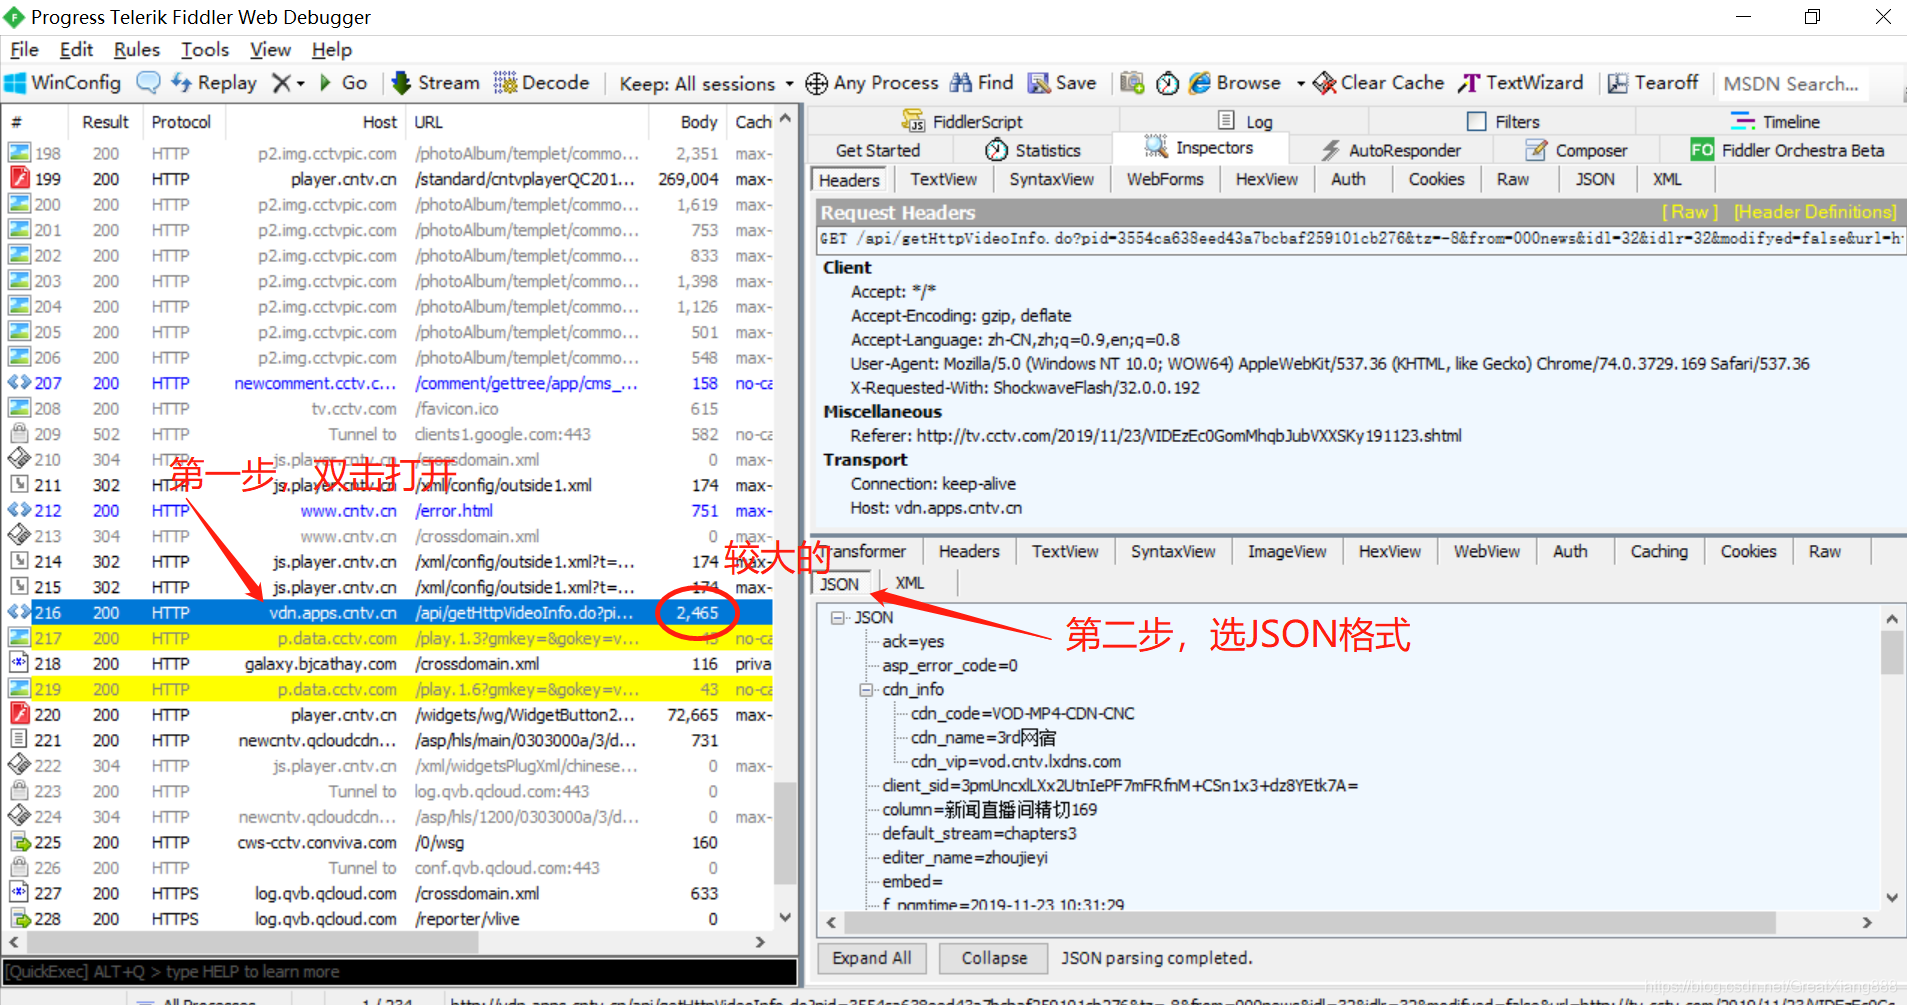The height and width of the screenshot is (1005, 1907).
Task: Open the Help menu
Action: tap(332, 49)
